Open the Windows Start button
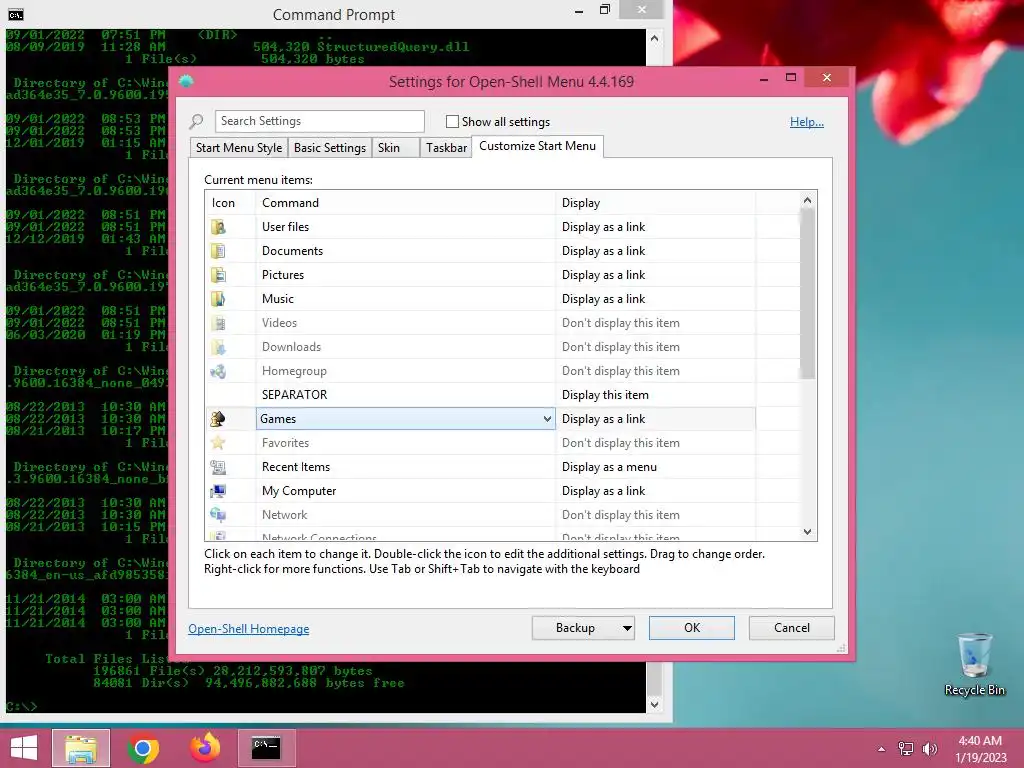Image resolution: width=1024 pixels, height=768 pixels. pos(24,748)
